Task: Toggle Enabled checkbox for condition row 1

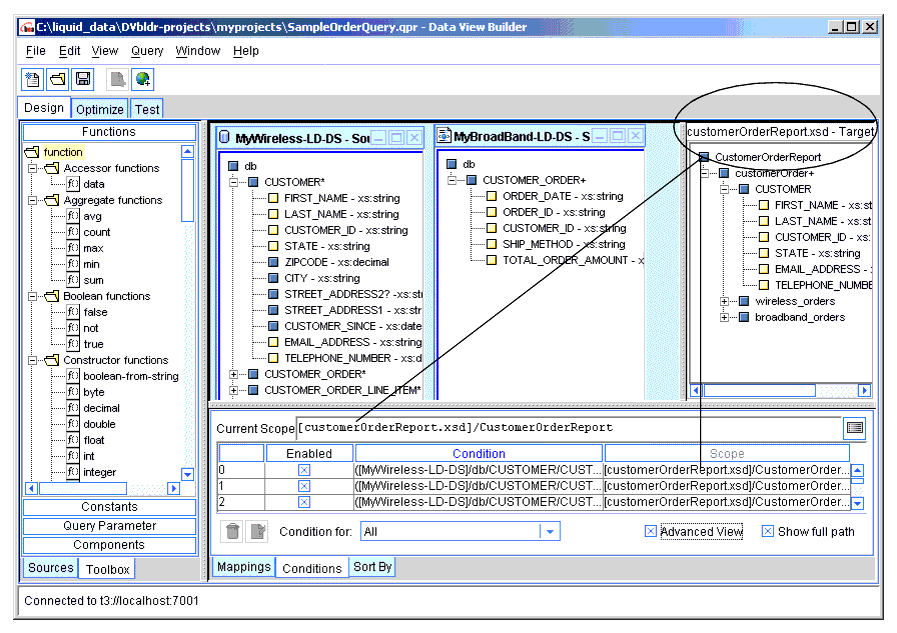Action: pyautogui.click(x=304, y=486)
